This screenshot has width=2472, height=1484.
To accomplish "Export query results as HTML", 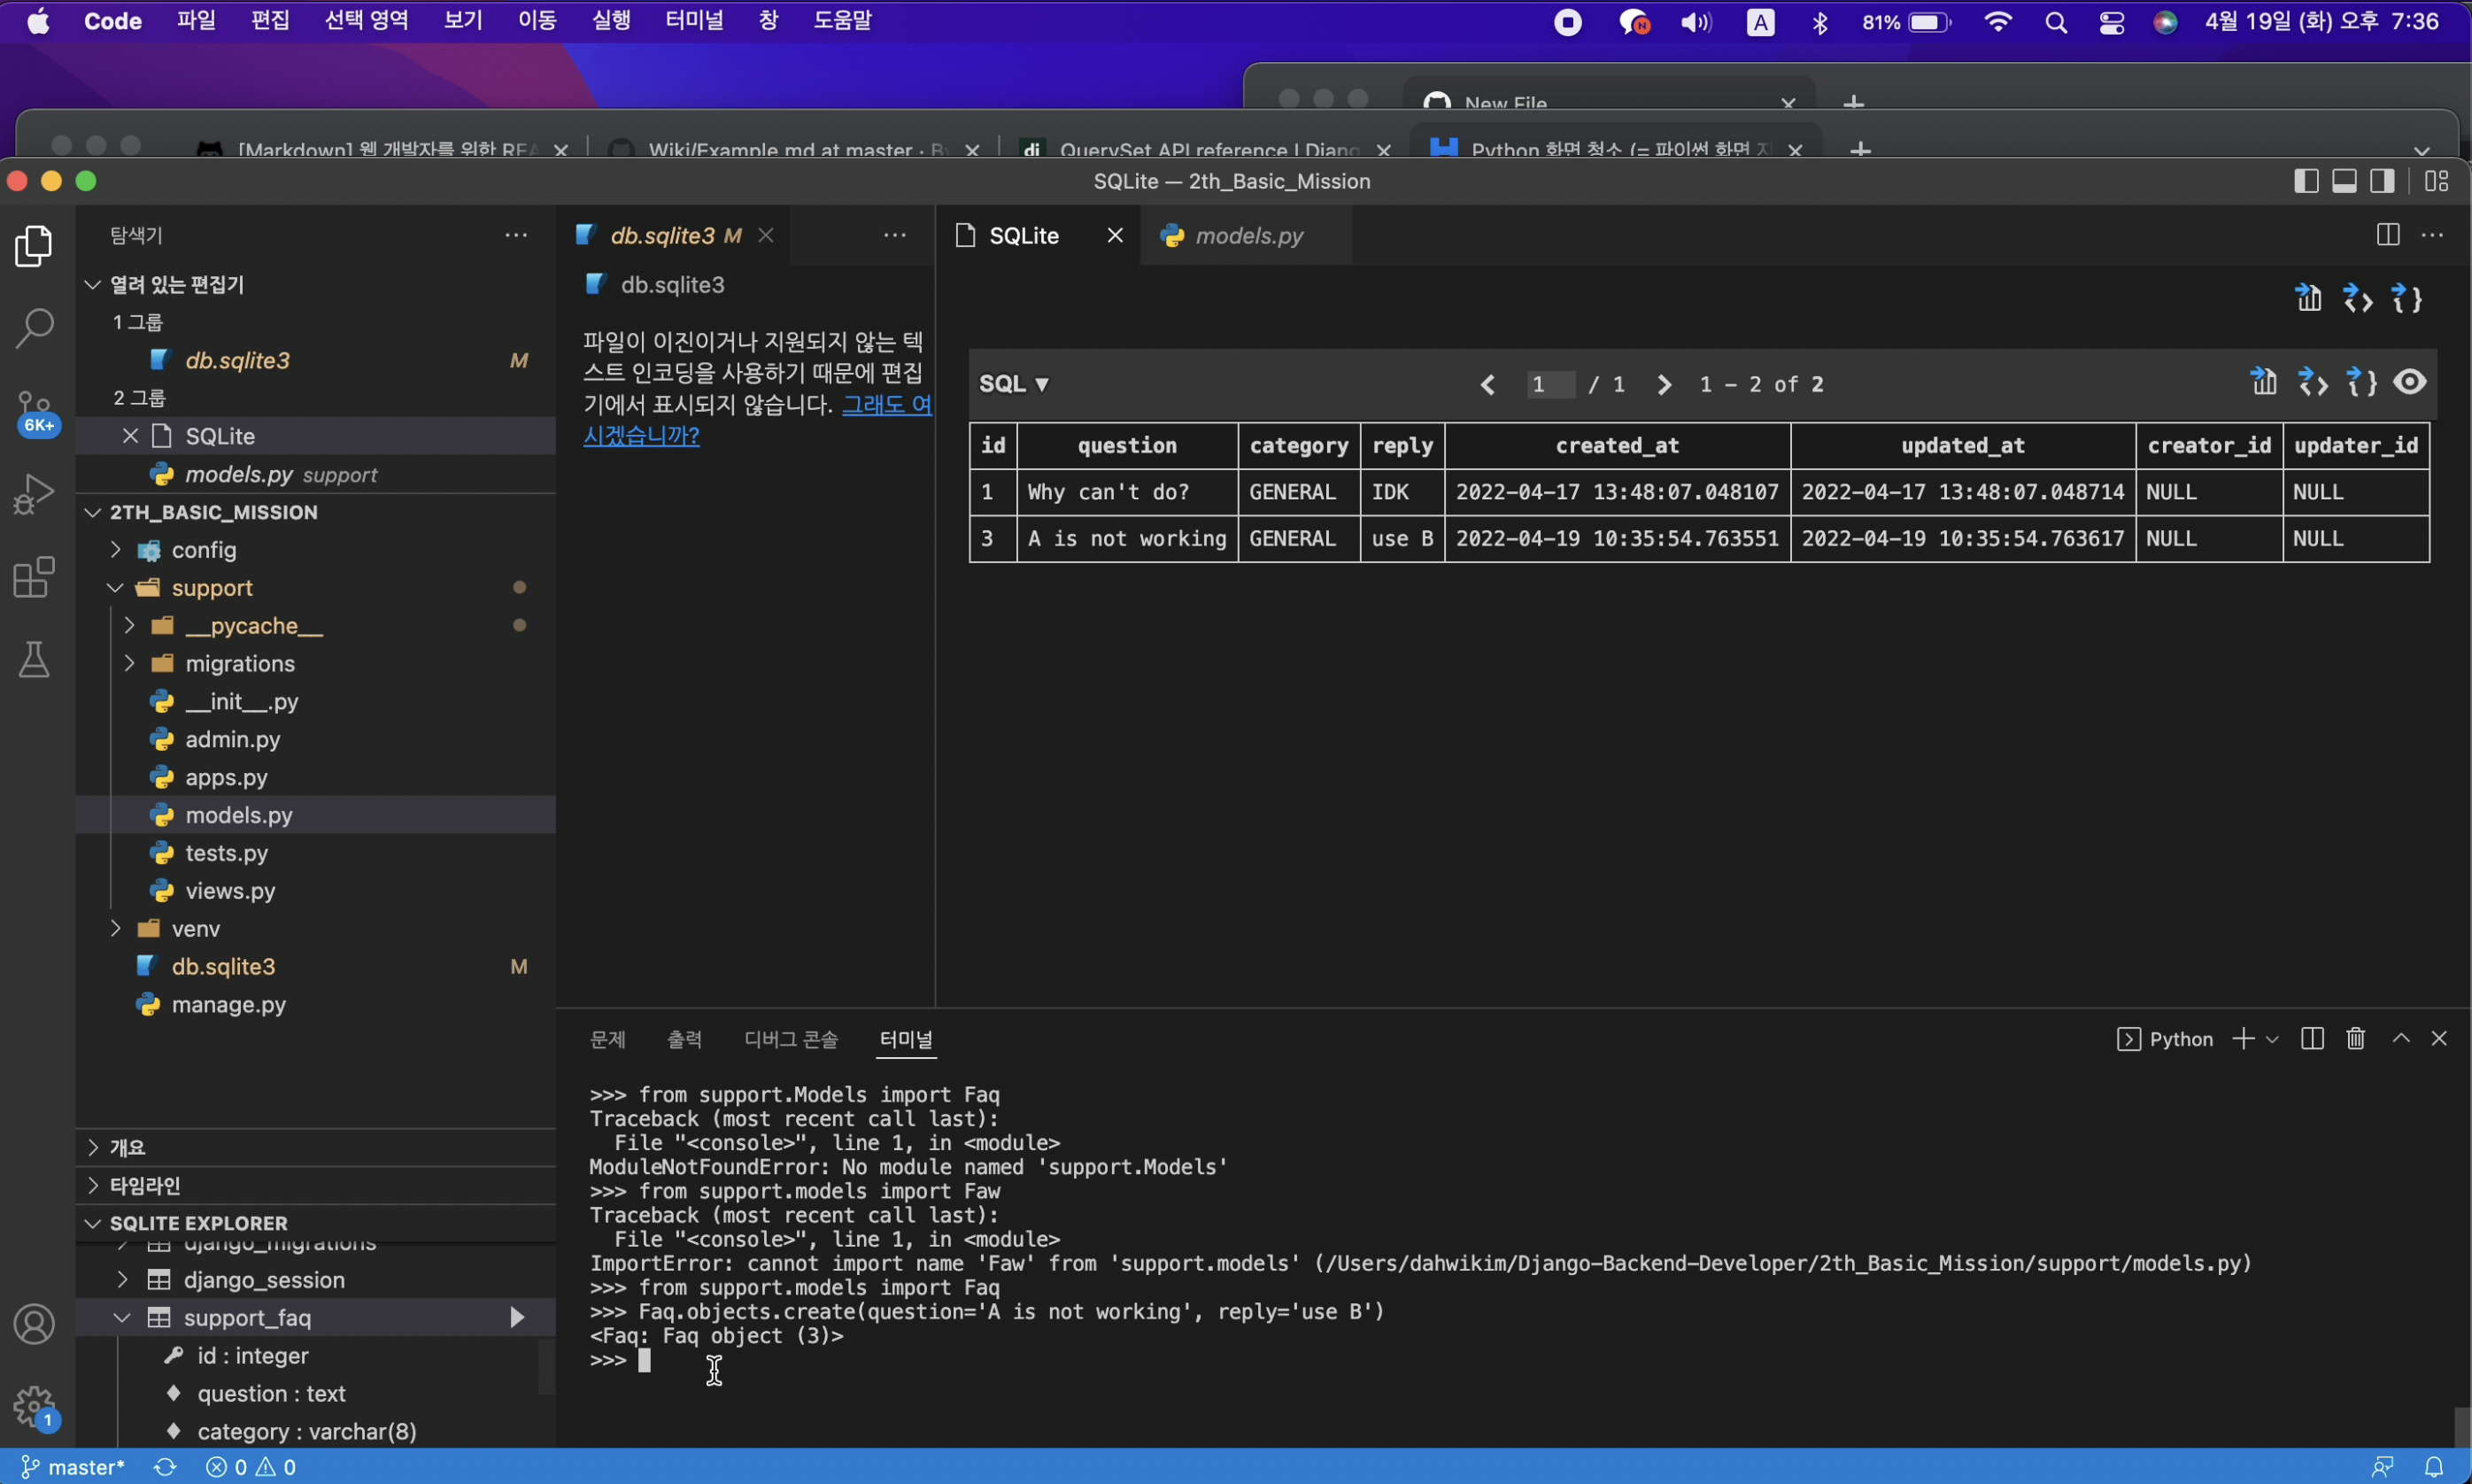I will (x=2314, y=383).
